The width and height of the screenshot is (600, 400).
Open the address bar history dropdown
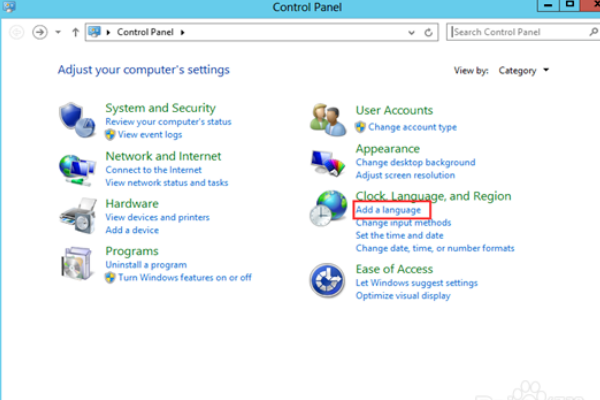pos(411,32)
